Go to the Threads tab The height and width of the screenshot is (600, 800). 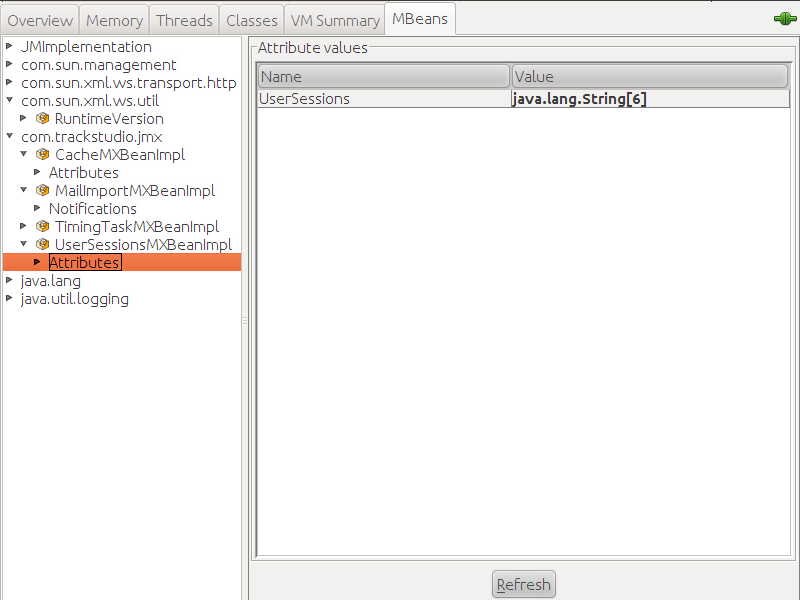pos(184,20)
